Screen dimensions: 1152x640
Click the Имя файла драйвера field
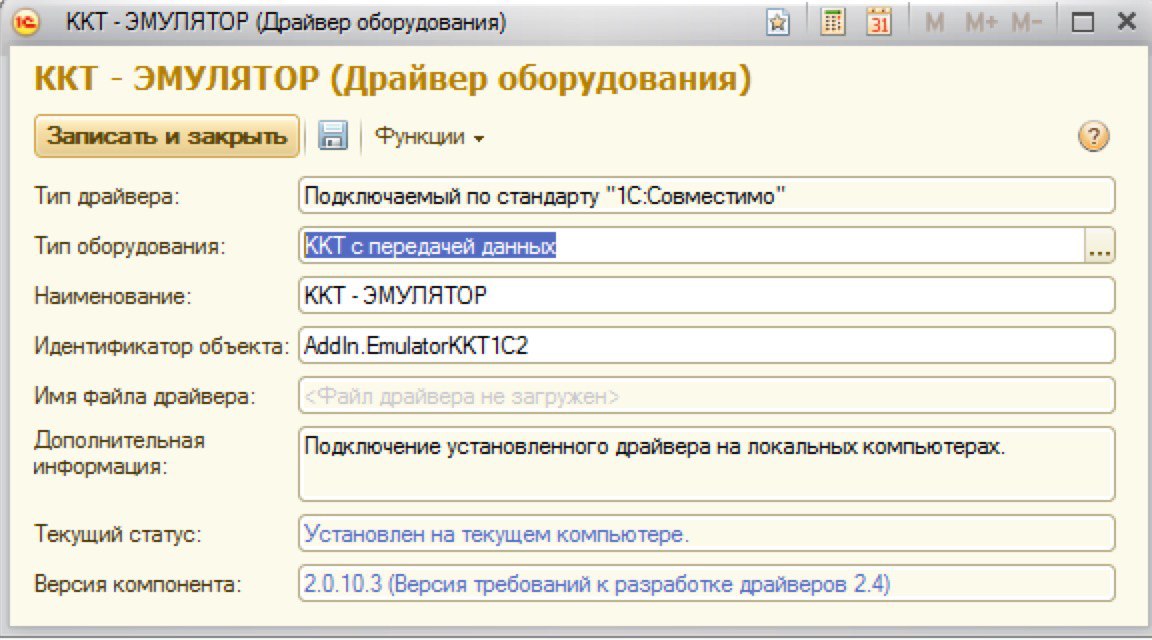coord(707,396)
